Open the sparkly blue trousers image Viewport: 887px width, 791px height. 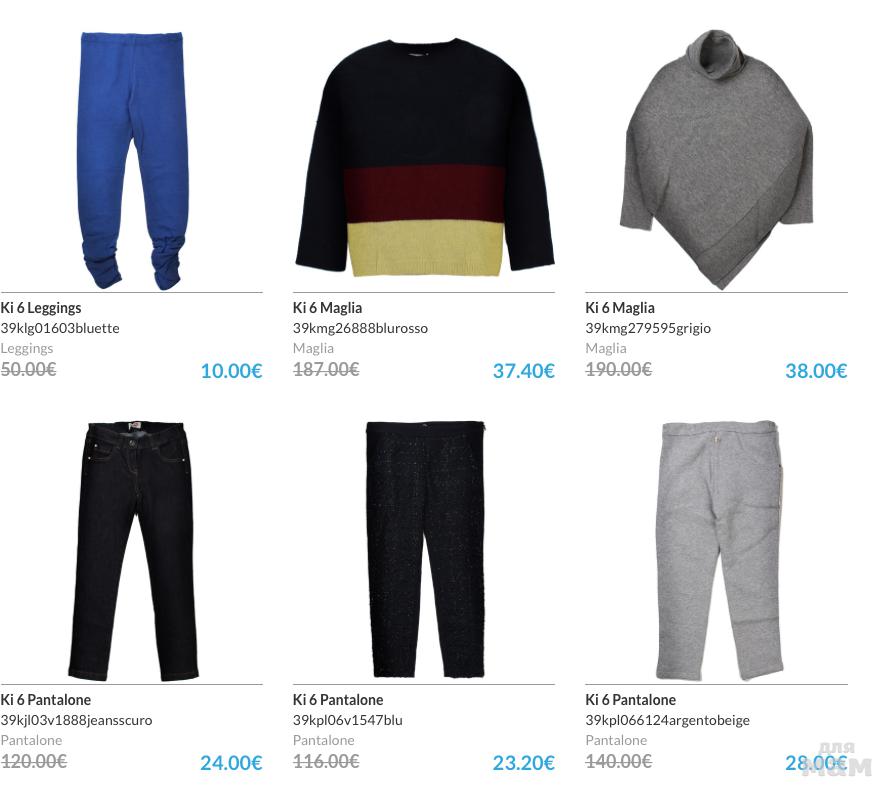[425, 549]
